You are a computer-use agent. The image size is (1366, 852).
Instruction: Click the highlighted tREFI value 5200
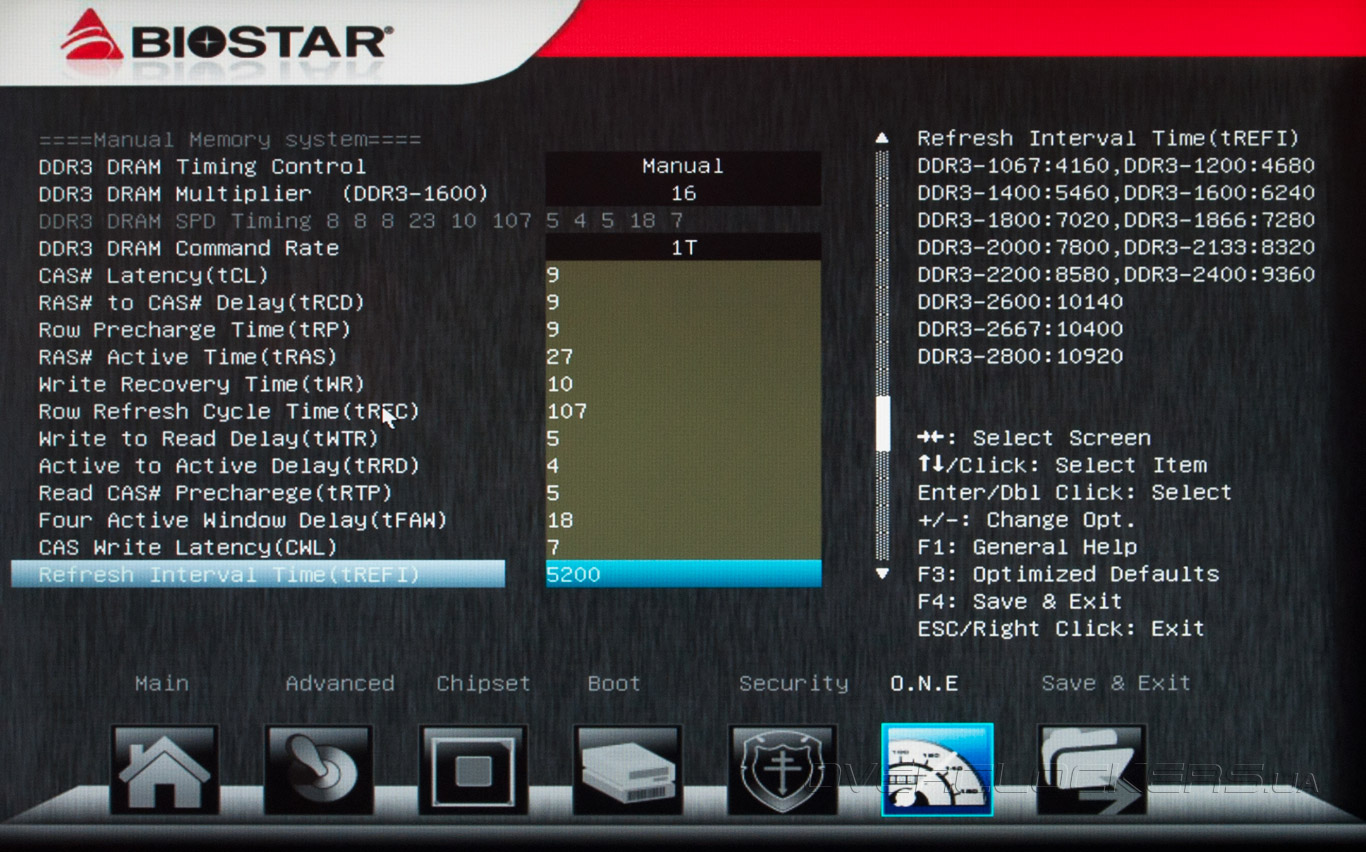tap(683, 574)
